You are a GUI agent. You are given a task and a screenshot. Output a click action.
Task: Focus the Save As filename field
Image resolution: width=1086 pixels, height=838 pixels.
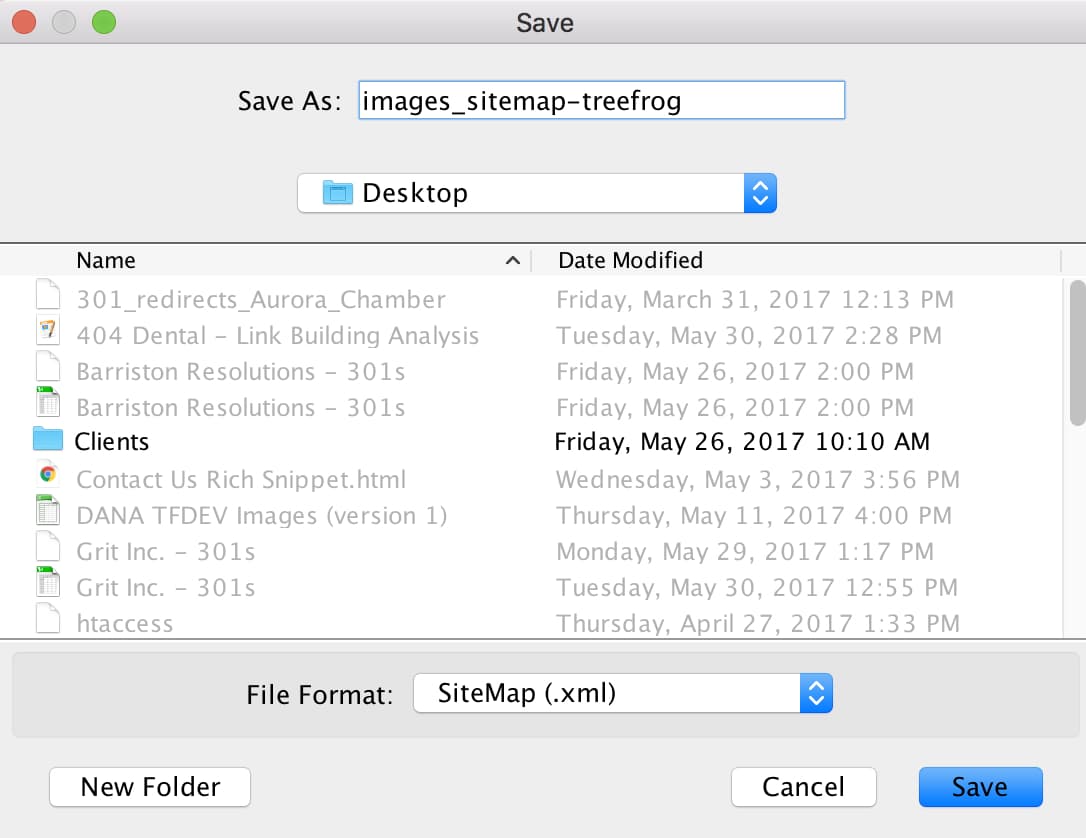[601, 100]
